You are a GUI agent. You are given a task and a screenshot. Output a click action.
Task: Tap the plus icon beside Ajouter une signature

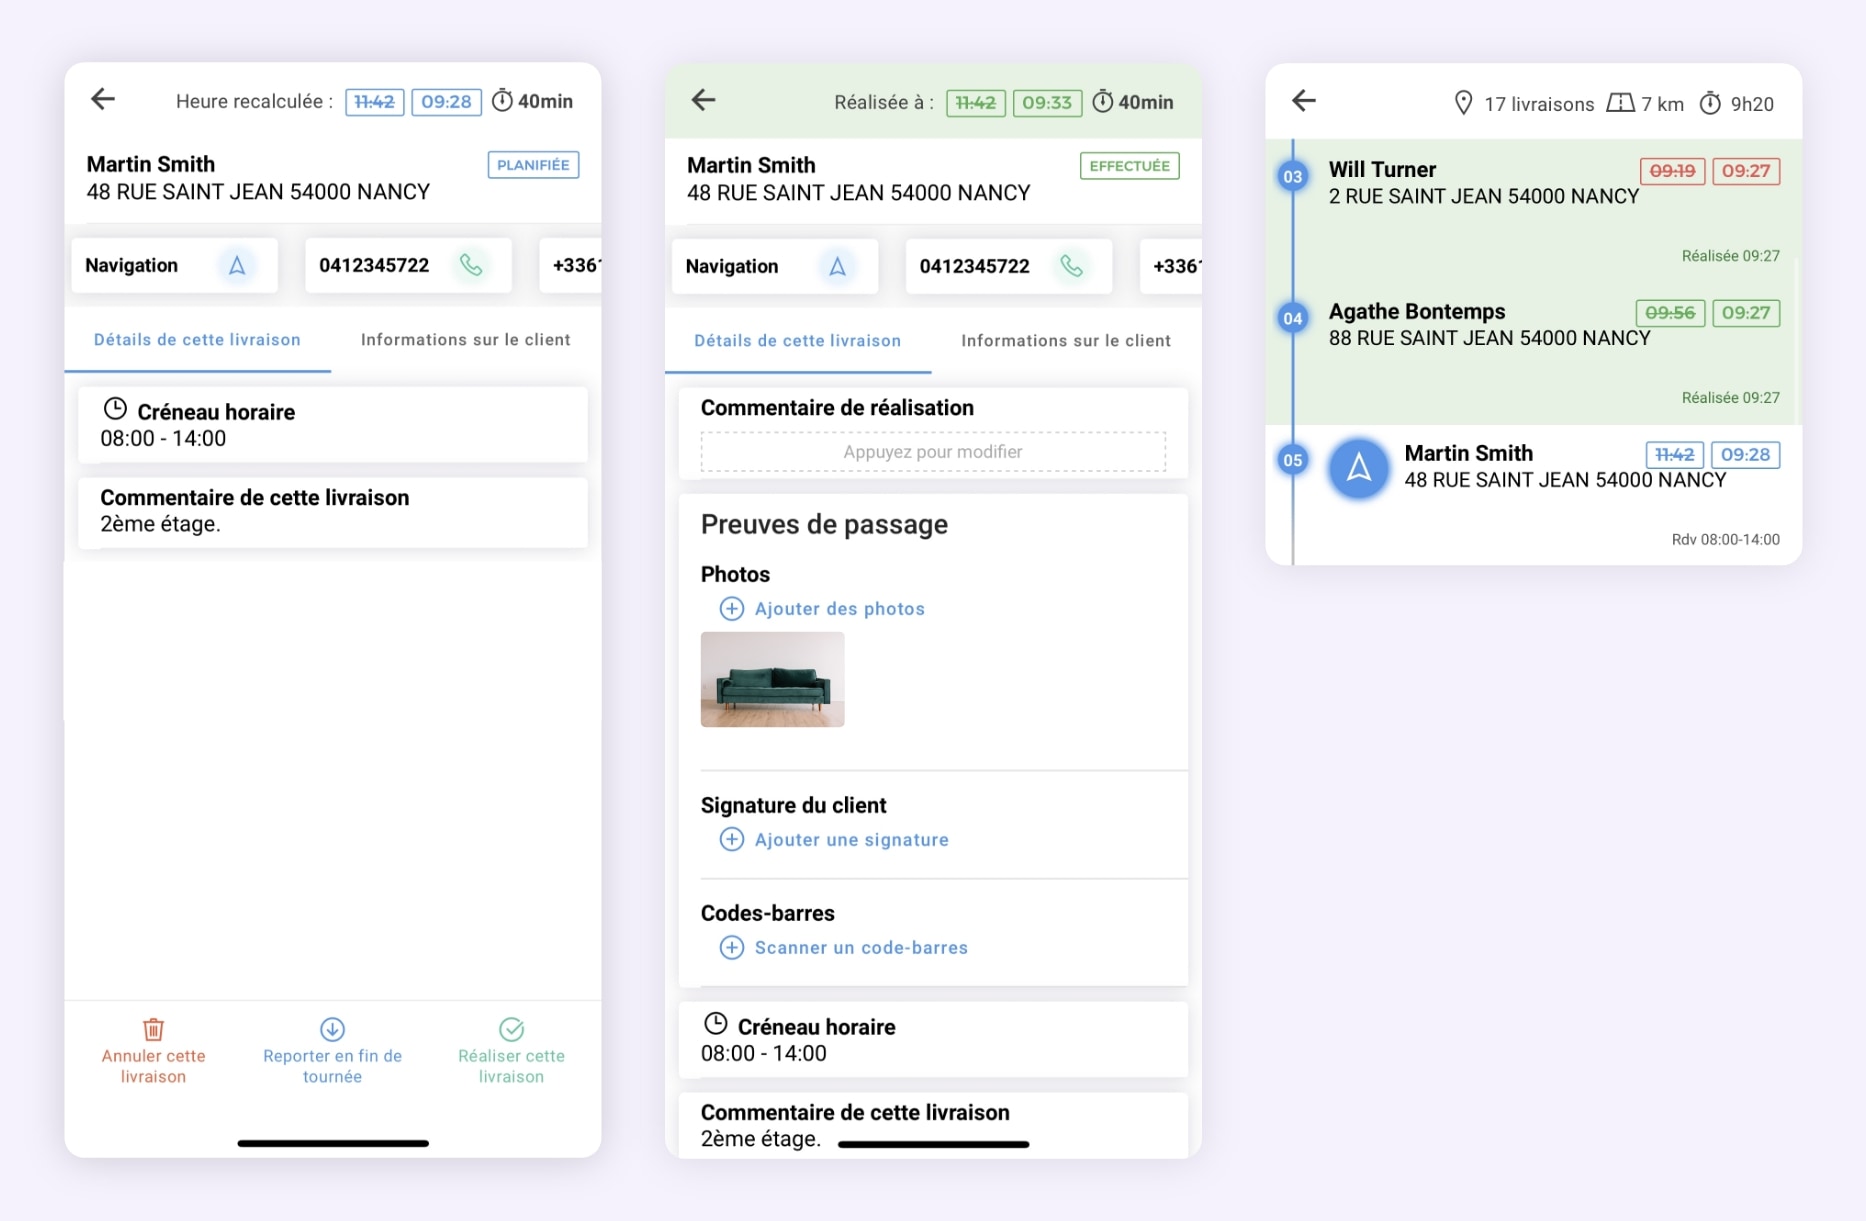731,839
